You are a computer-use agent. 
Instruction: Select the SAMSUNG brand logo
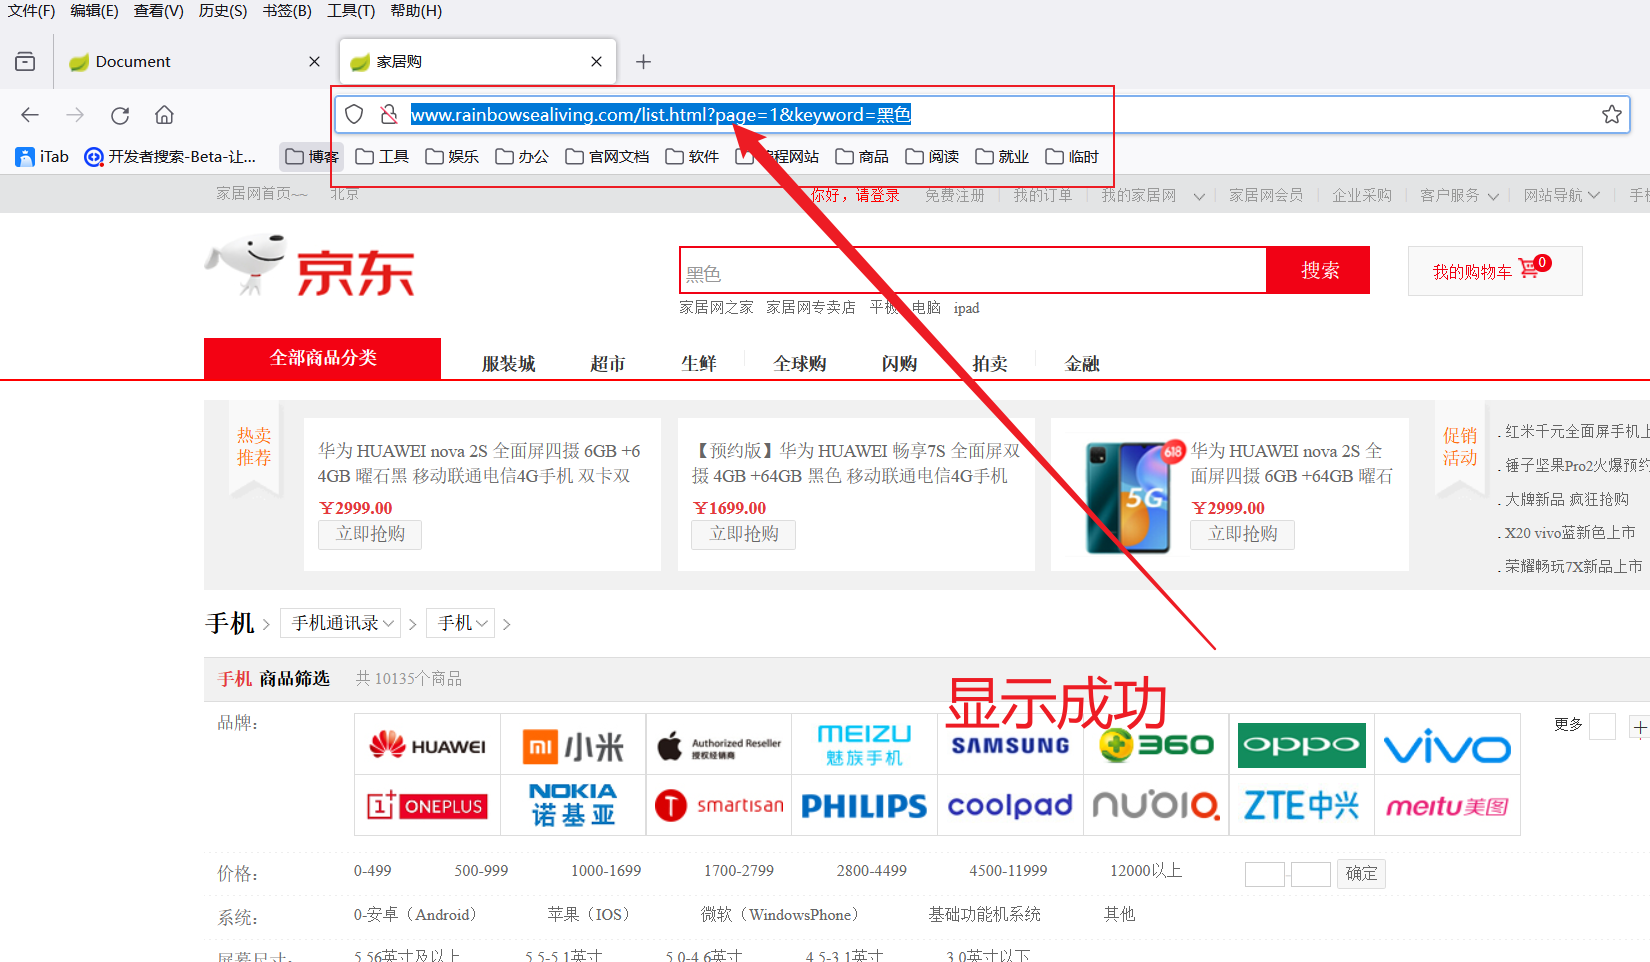pyautogui.click(x=1010, y=745)
